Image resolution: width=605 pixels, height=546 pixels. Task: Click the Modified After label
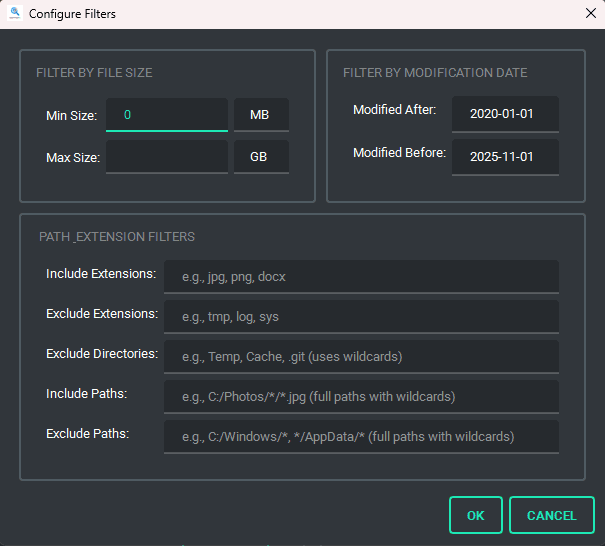click(x=395, y=110)
